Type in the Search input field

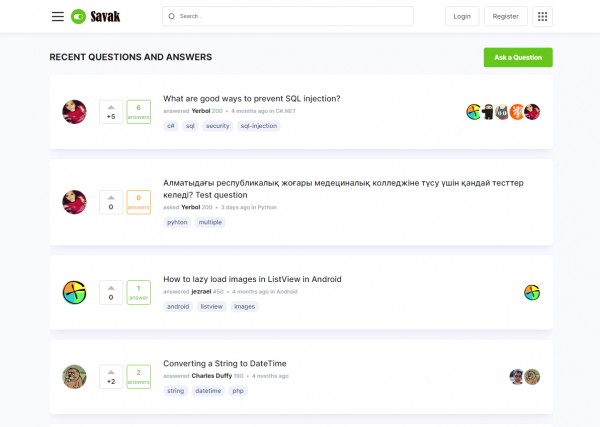[290, 17]
